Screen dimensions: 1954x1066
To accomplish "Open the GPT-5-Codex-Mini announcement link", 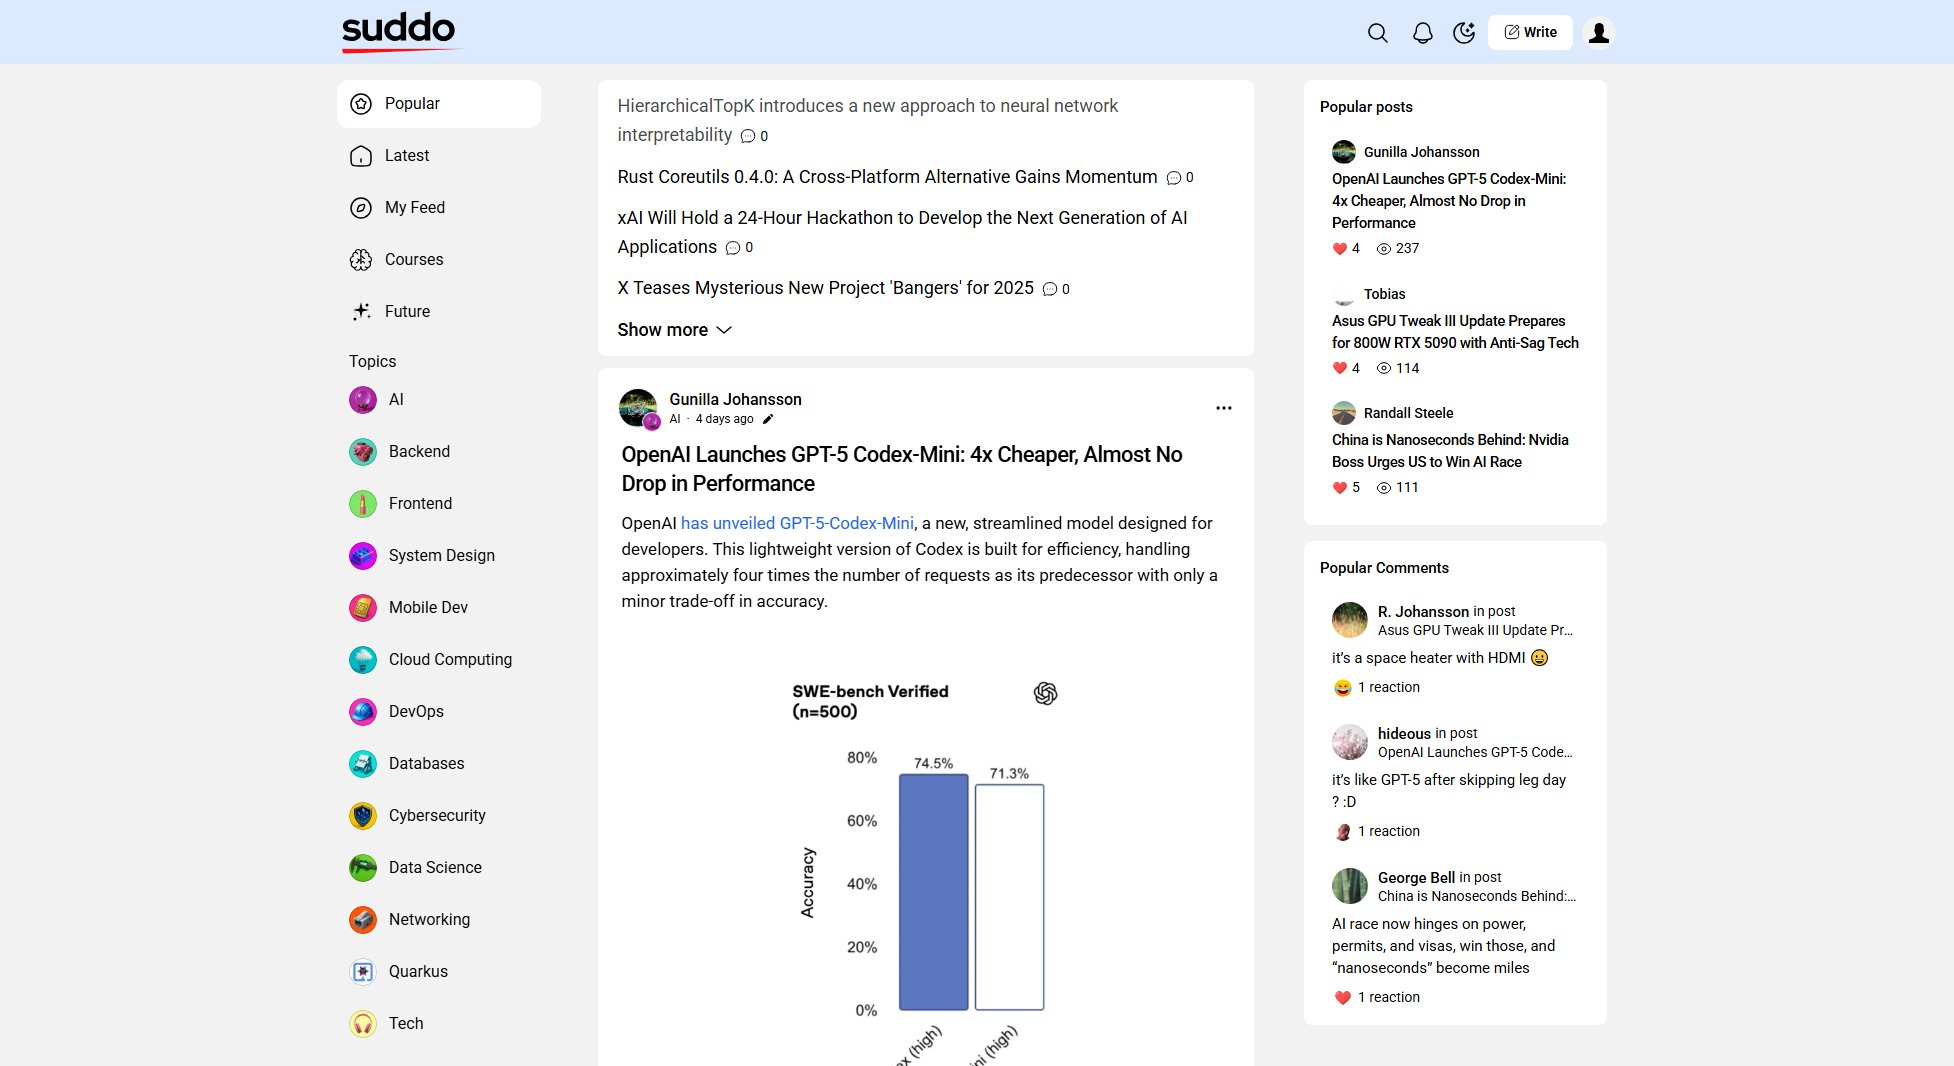I will pyautogui.click(x=797, y=523).
